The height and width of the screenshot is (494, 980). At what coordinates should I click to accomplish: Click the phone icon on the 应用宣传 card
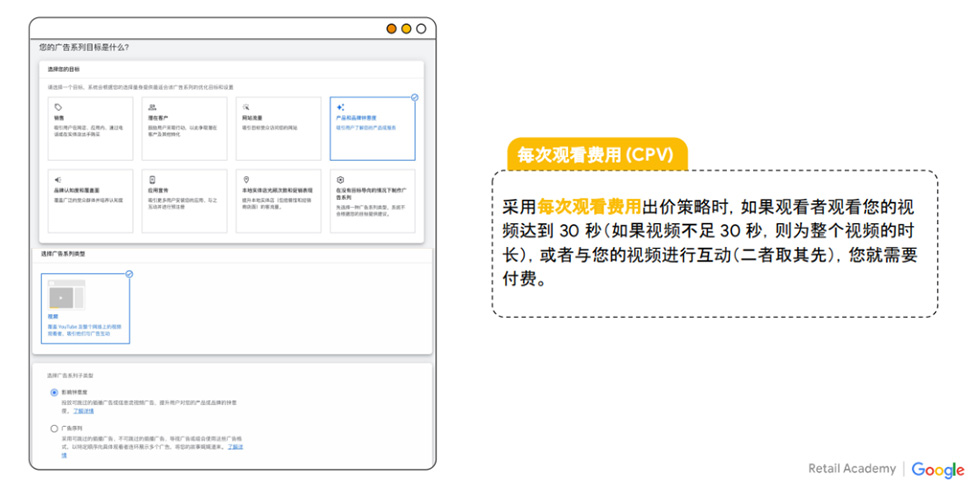click(x=152, y=179)
